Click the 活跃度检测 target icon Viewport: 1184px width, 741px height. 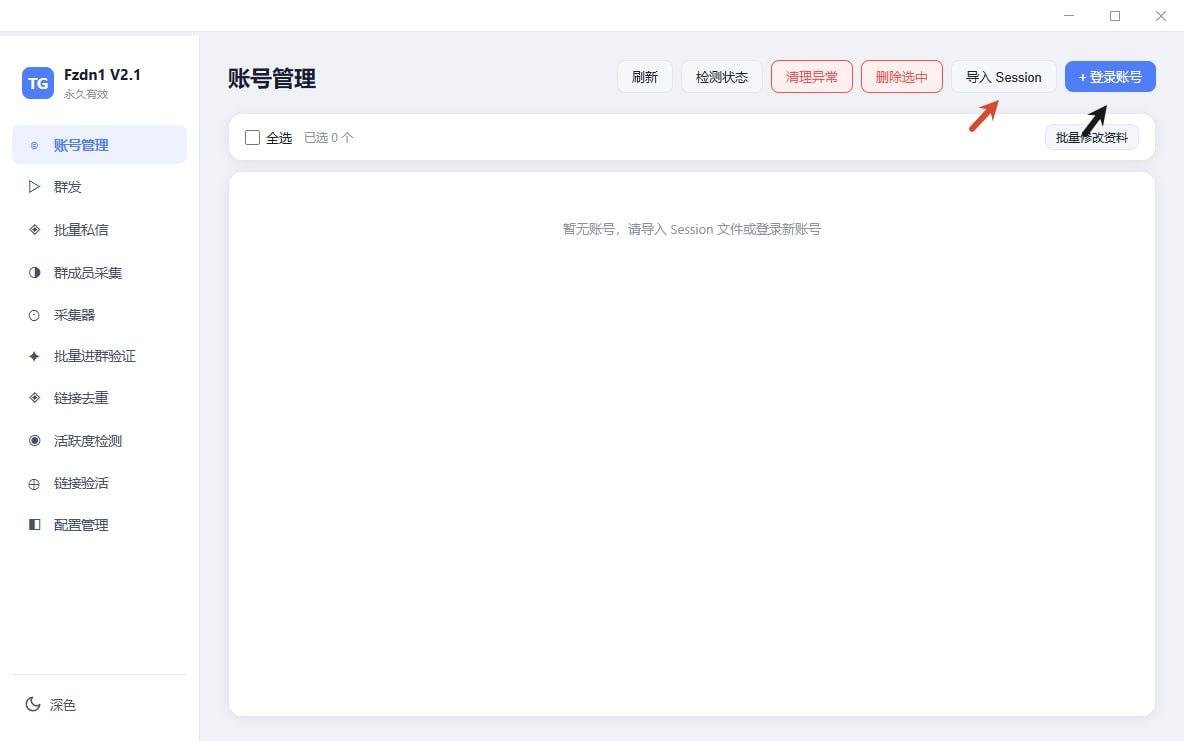[33, 440]
